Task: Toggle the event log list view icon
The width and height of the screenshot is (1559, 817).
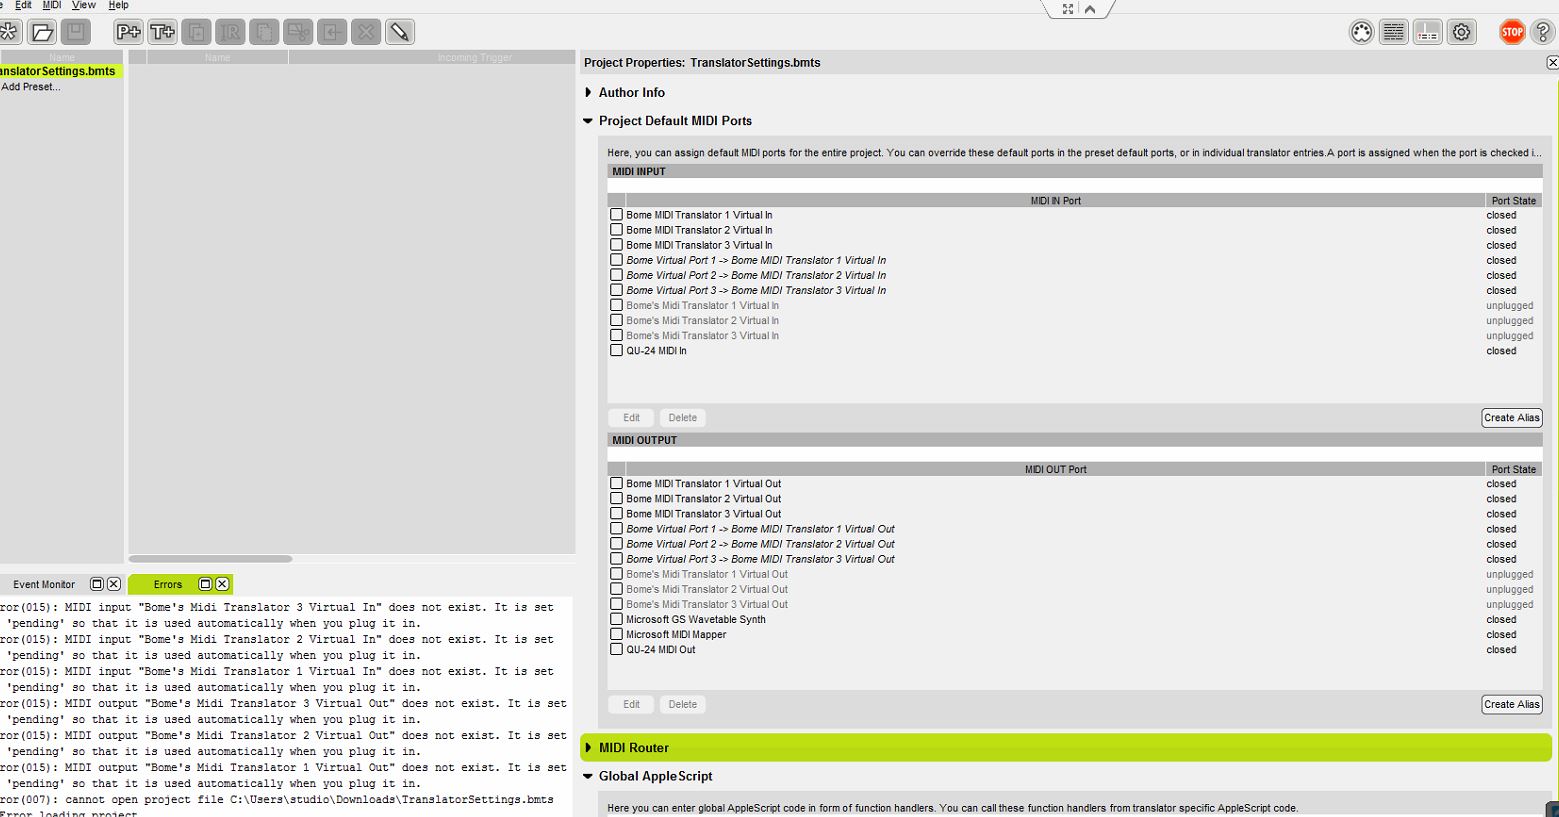Action: pos(1394,32)
